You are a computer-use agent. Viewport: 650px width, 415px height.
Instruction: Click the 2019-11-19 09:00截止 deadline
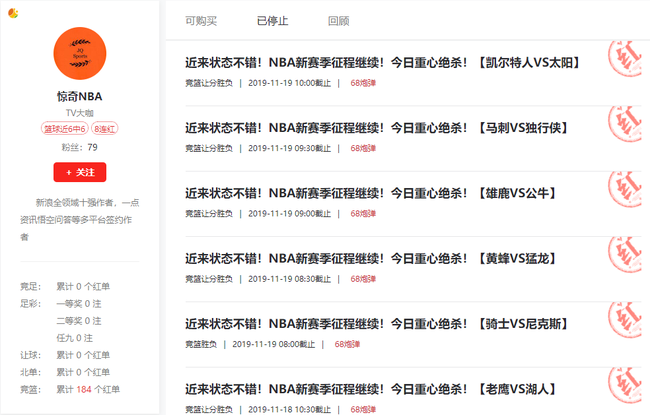click(x=290, y=214)
